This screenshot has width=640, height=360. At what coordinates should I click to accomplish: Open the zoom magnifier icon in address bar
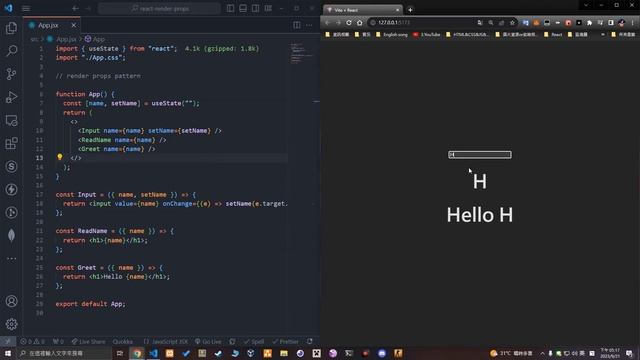coord(491,22)
